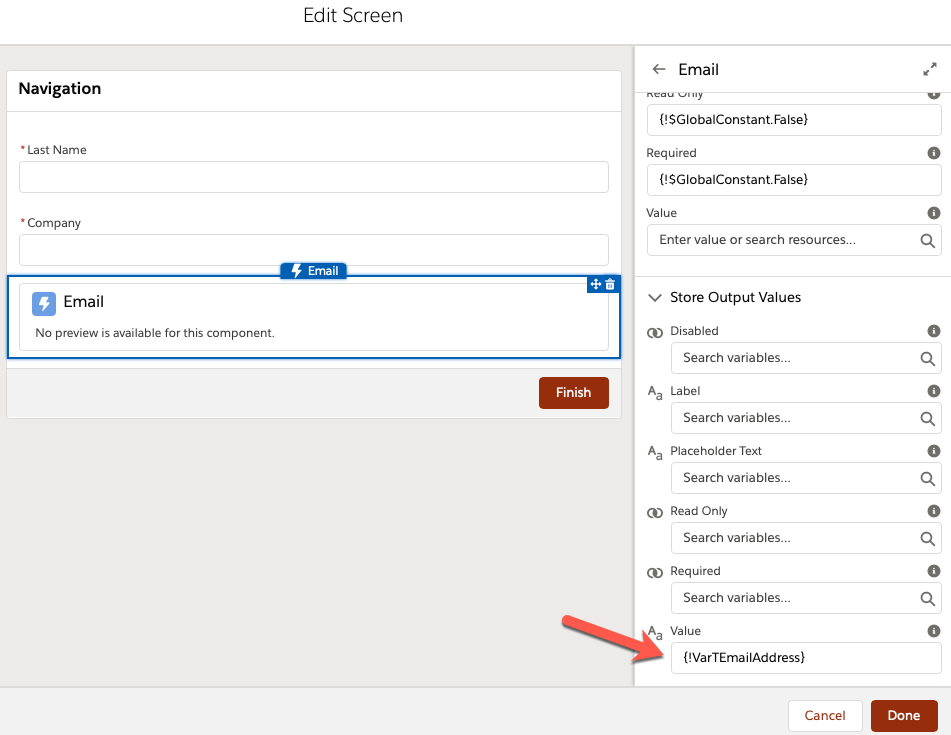
Task: Click search icon in Value resource field
Action: tap(927, 240)
